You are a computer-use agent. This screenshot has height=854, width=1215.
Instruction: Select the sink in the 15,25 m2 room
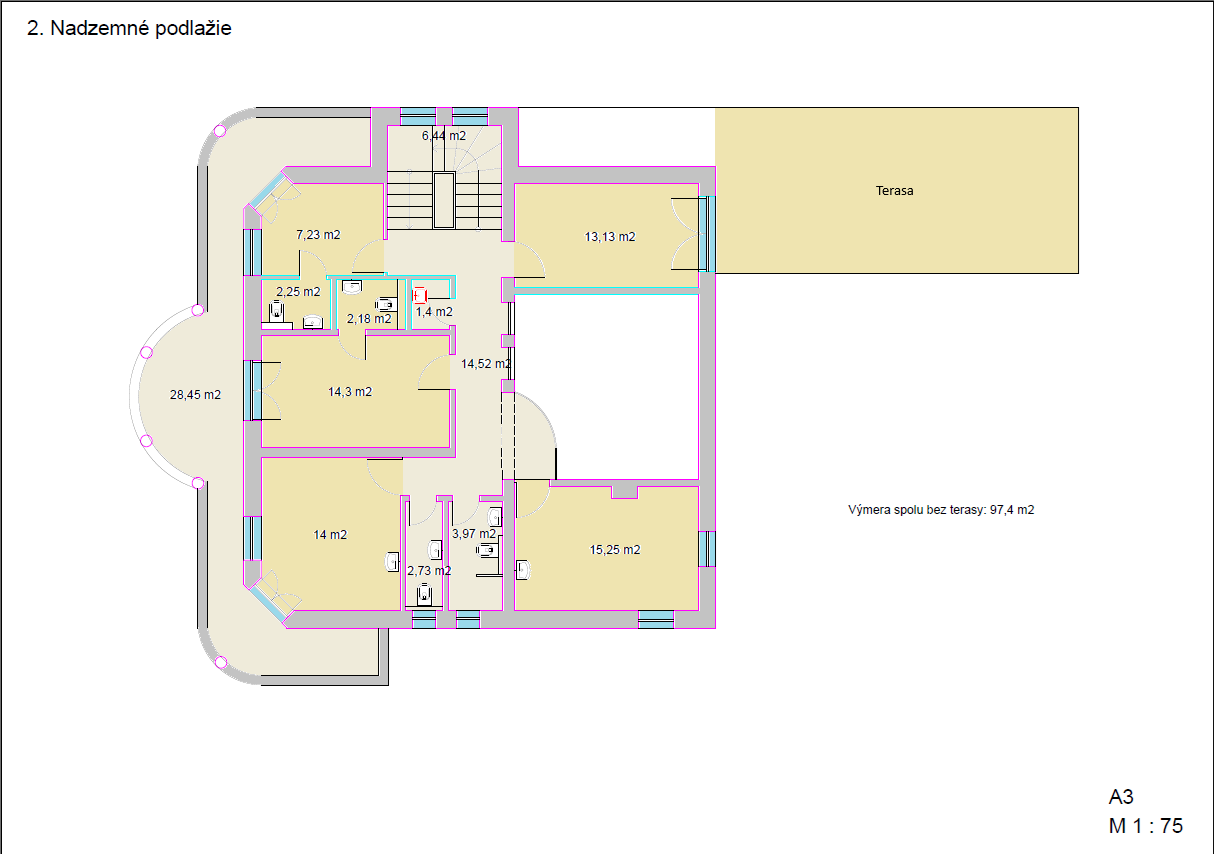(524, 570)
